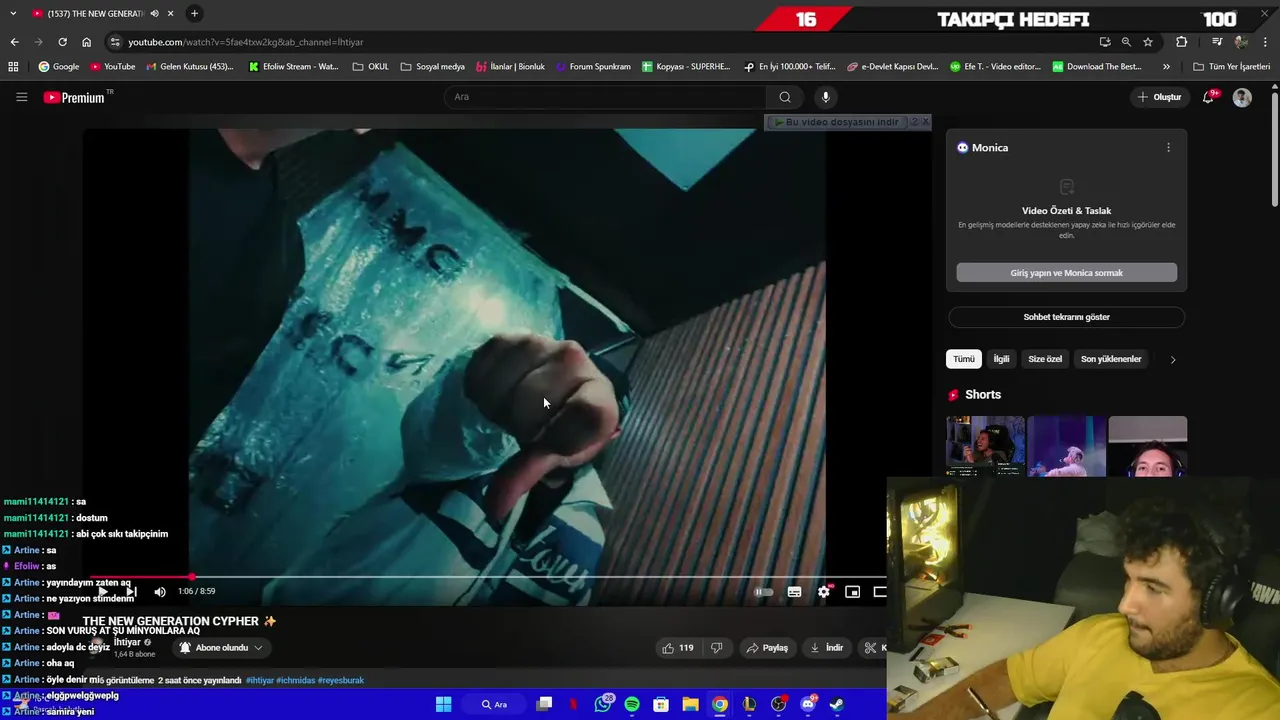Toggle theater mode in player
This screenshot has height=720, width=1280.
tap(879, 591)
